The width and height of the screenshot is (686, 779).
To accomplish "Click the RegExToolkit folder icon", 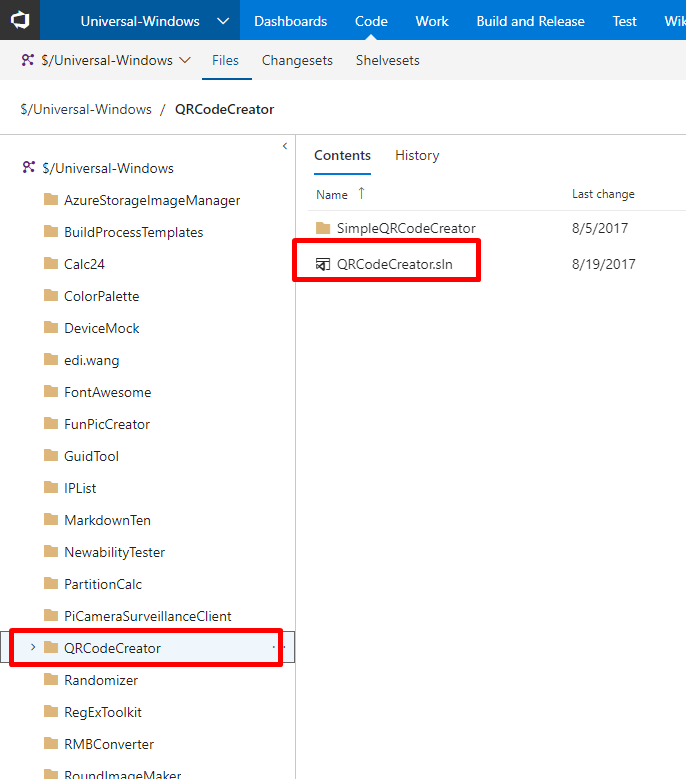I will tap(51, 711).
